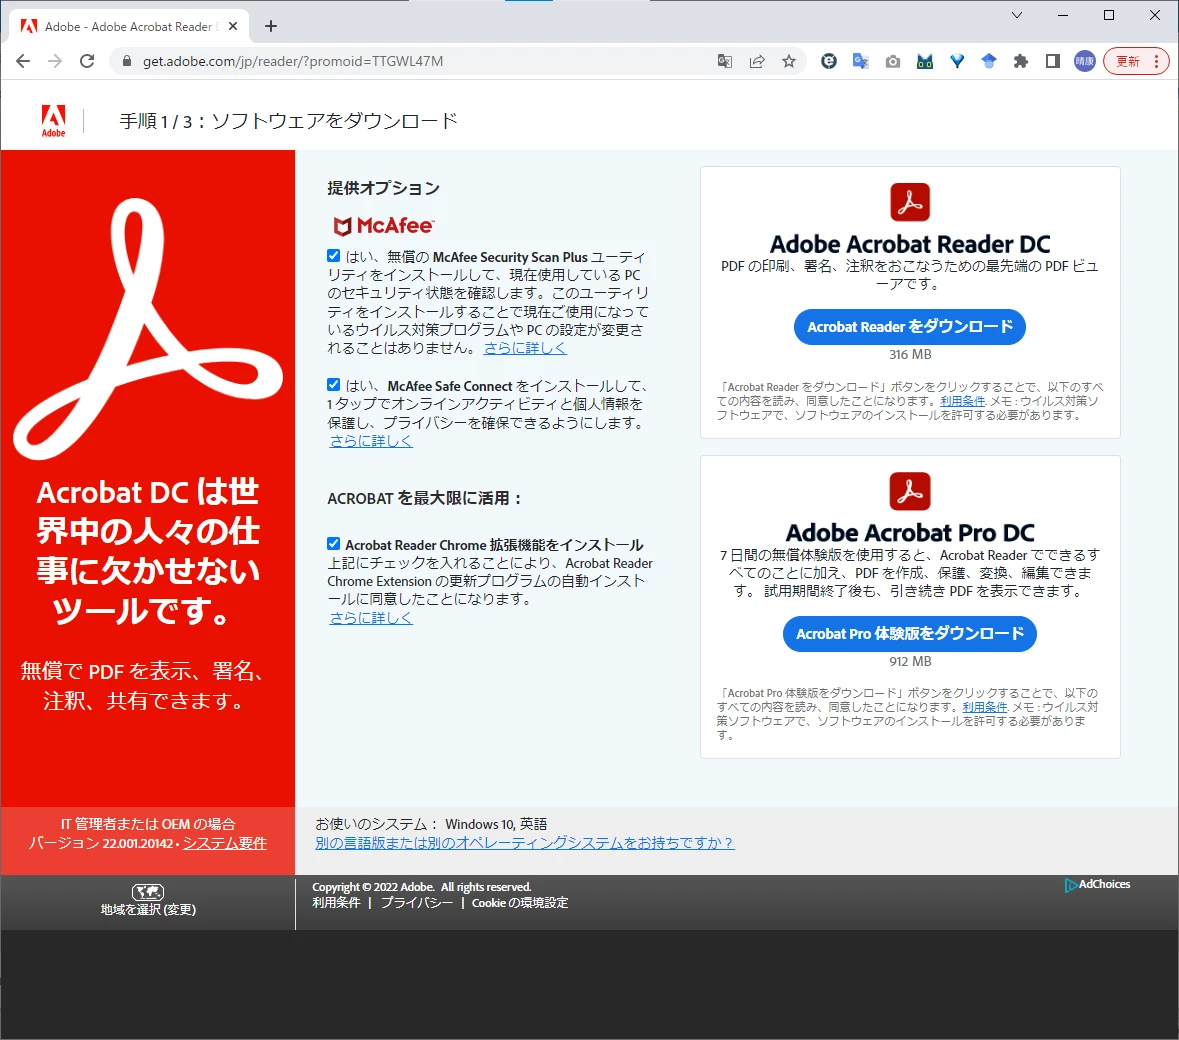Click the share page icon
Viewport: 1179px width, 1040px height.
tap(757, 61)
